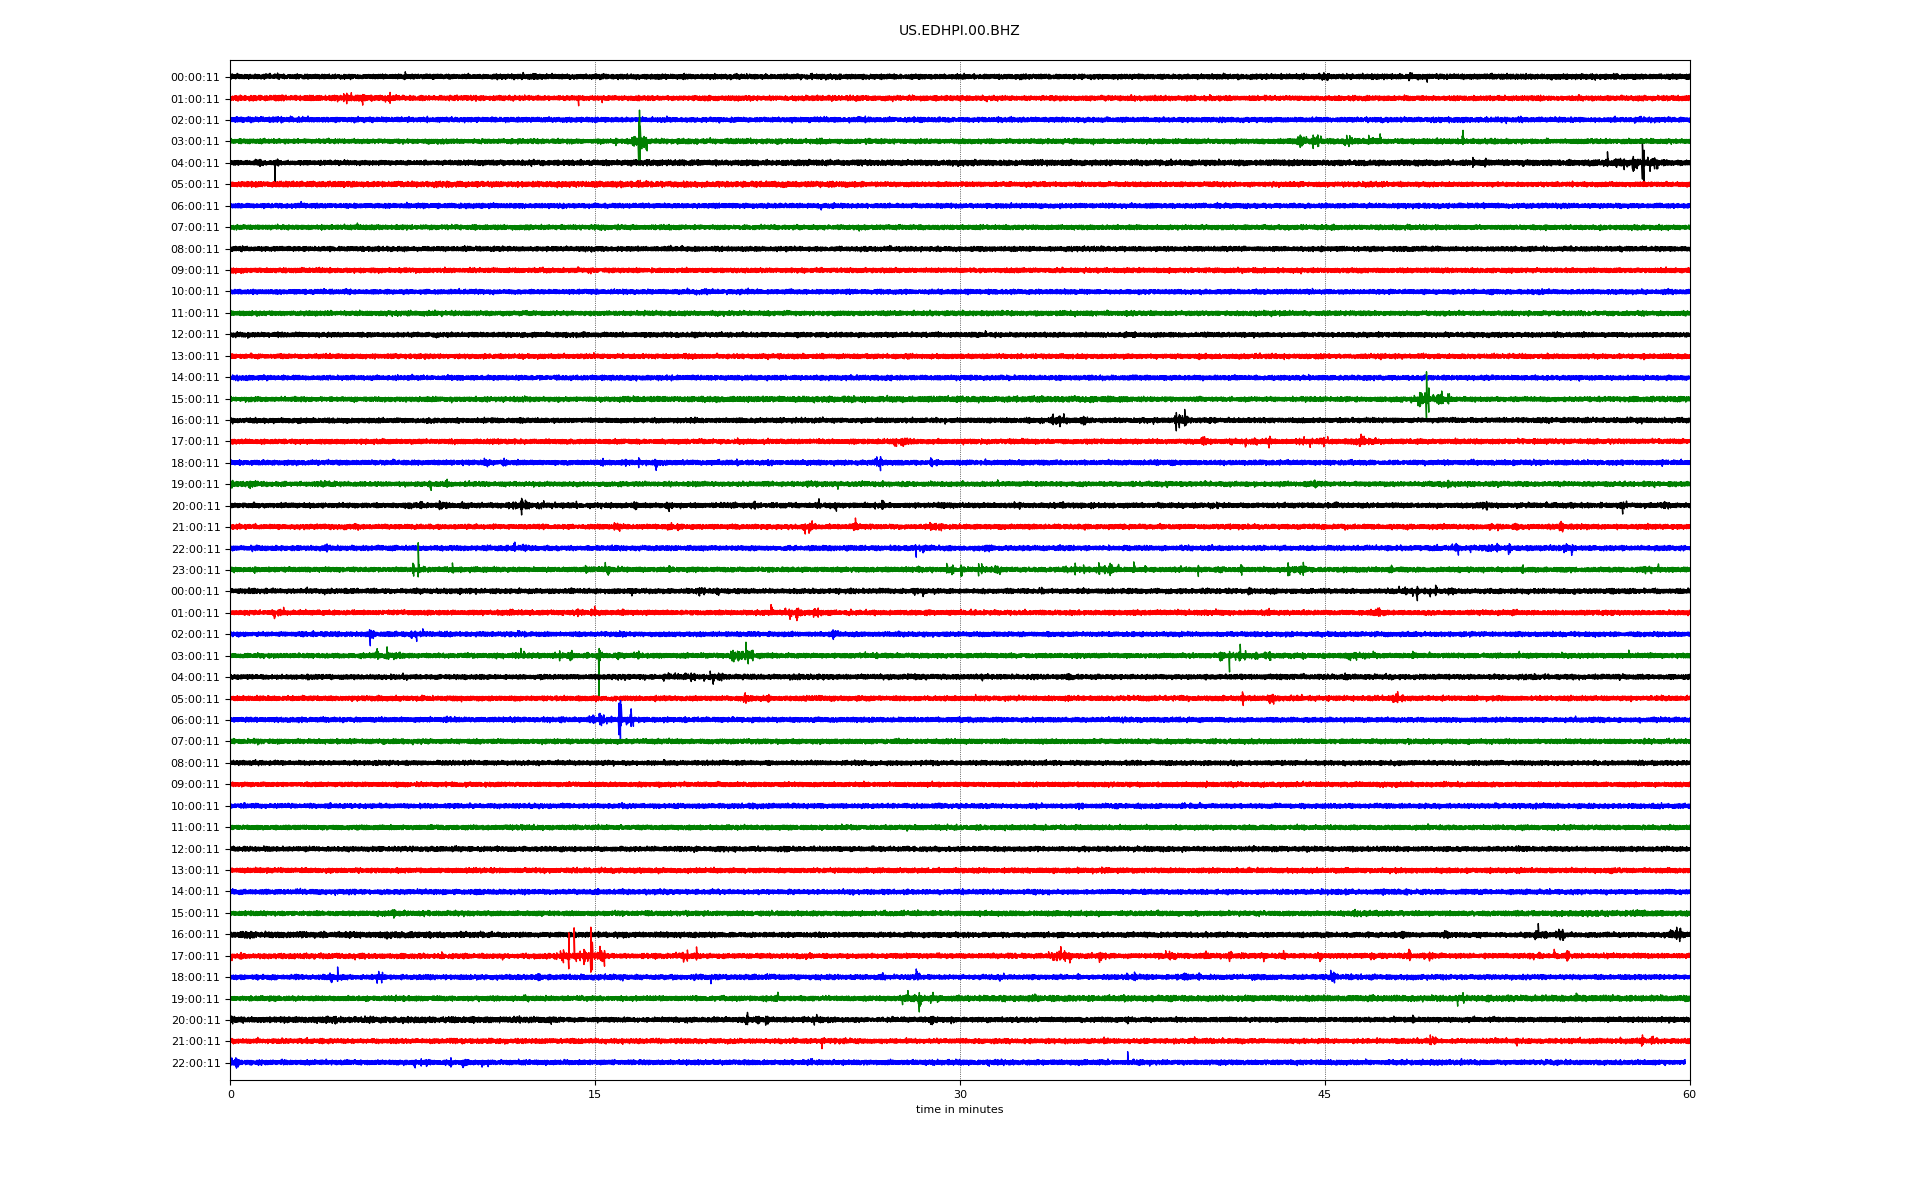Click the second 10:00:11 time label, lower blue trace
The height and width of the screenshot is (1200, 1920).
(x=194, y=807)
